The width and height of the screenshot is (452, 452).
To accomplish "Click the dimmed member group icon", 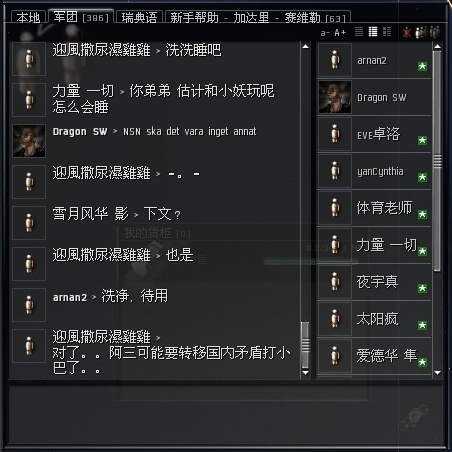I will [x=435, y=32].
